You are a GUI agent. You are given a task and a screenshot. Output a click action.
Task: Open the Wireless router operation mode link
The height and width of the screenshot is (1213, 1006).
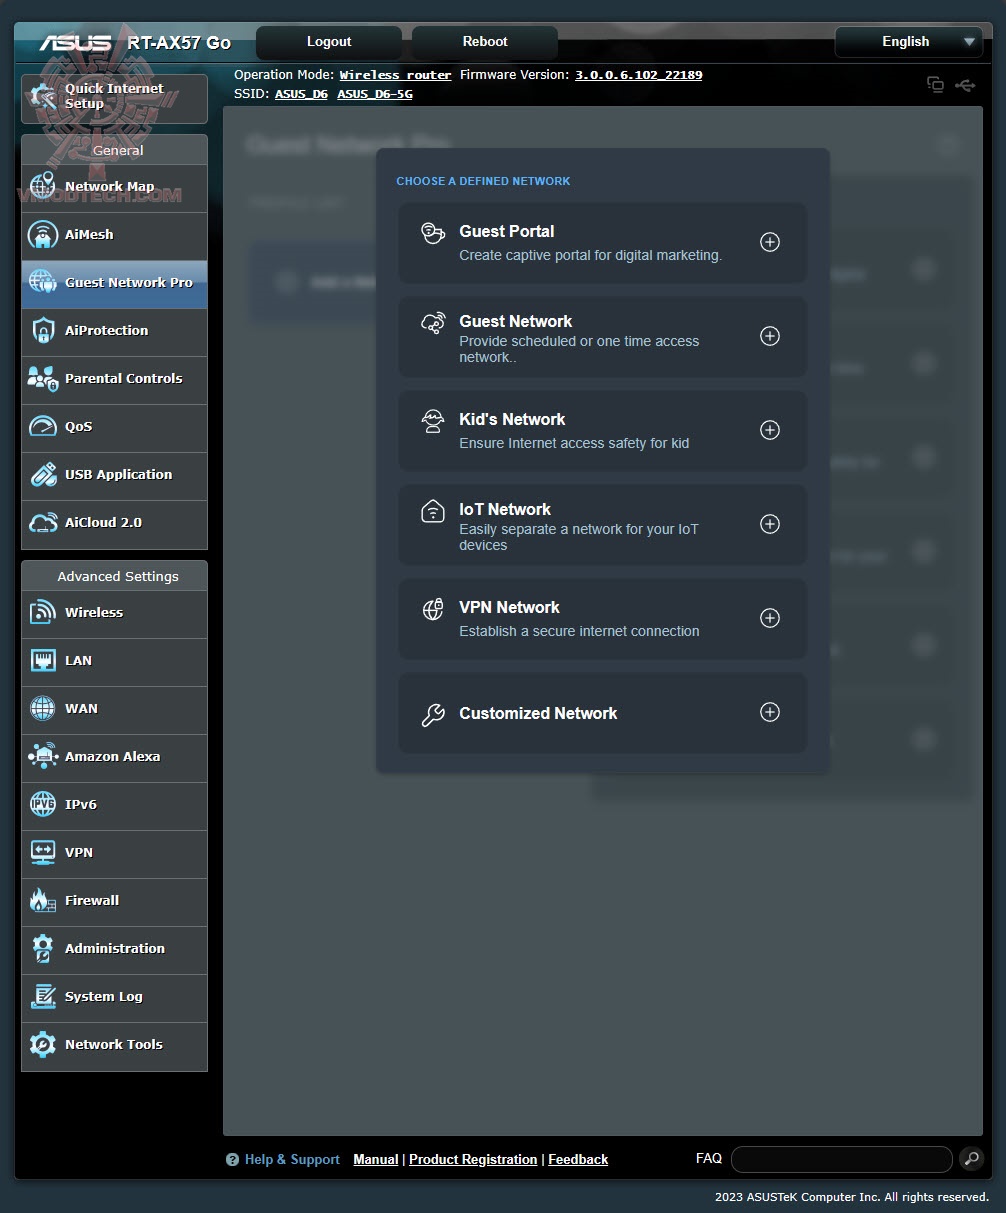(x=395, y=75)
